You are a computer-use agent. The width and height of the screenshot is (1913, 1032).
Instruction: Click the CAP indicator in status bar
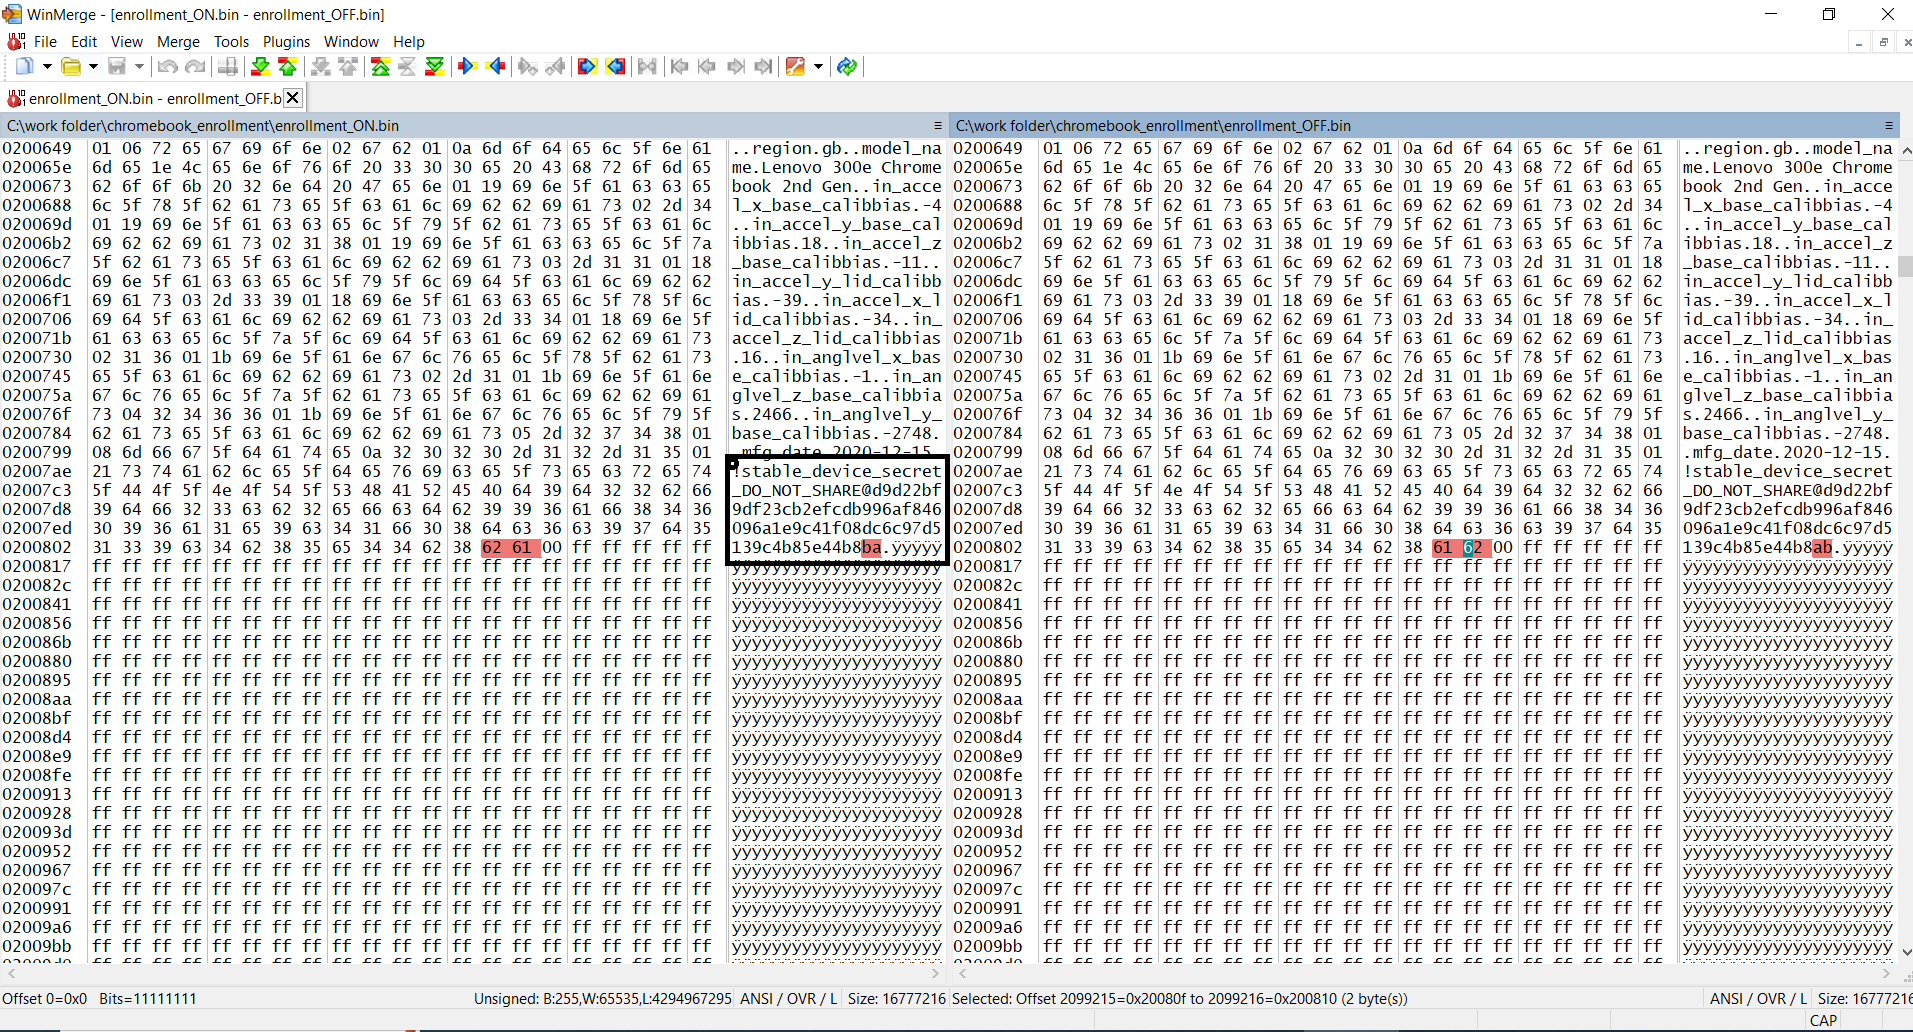tap(1824, 1021)
